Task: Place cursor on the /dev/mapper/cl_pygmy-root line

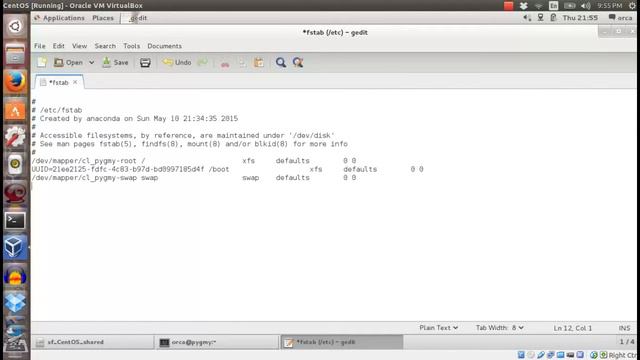Action: [x=194, y=161]
